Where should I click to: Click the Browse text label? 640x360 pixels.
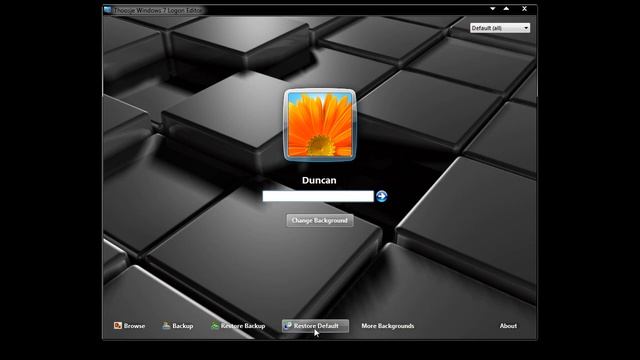click(x=134, y=326)
